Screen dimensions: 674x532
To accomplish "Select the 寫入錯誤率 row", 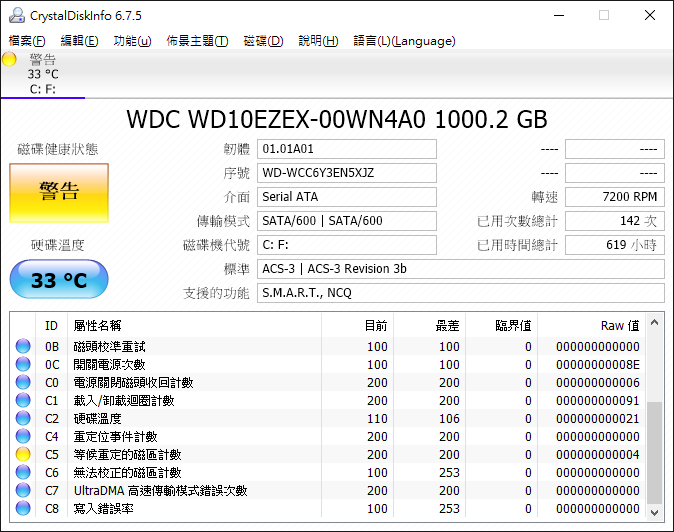I will click(328, 509).
